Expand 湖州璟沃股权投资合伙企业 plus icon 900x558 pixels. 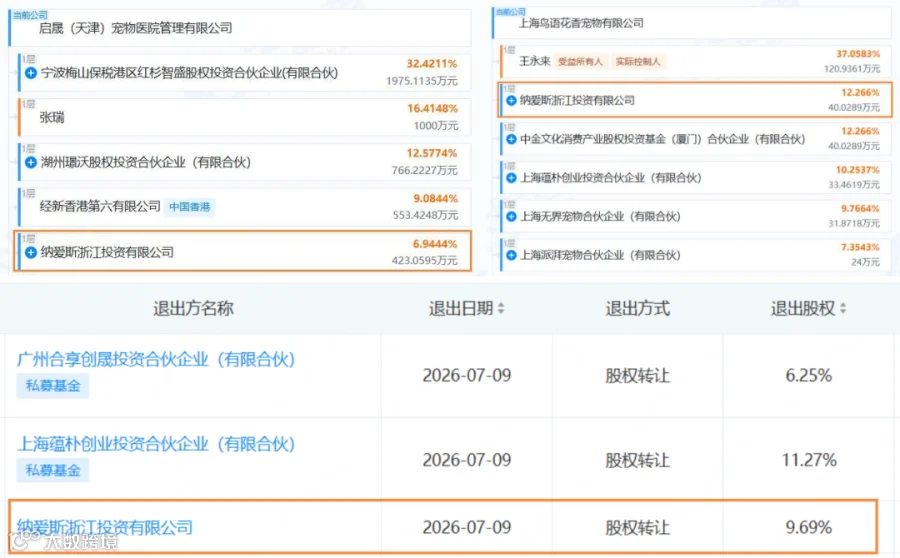click(31, 162)
